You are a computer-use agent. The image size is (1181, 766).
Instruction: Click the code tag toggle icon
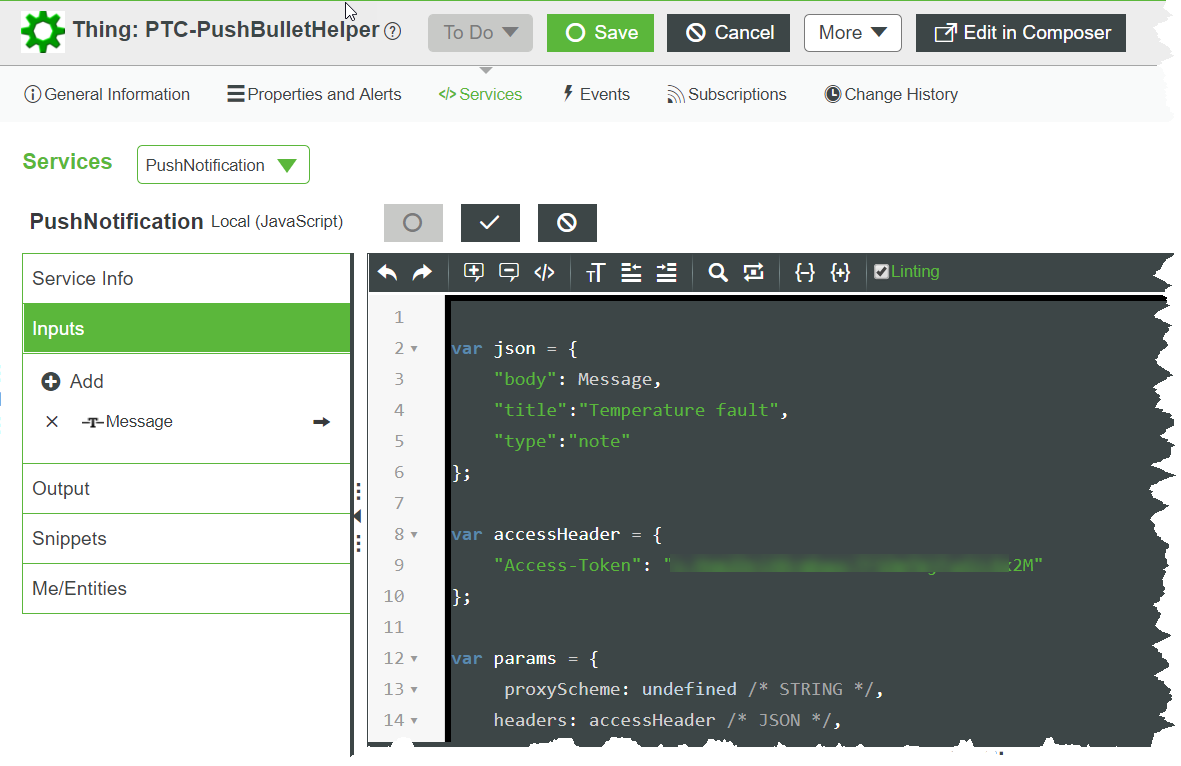545,273
